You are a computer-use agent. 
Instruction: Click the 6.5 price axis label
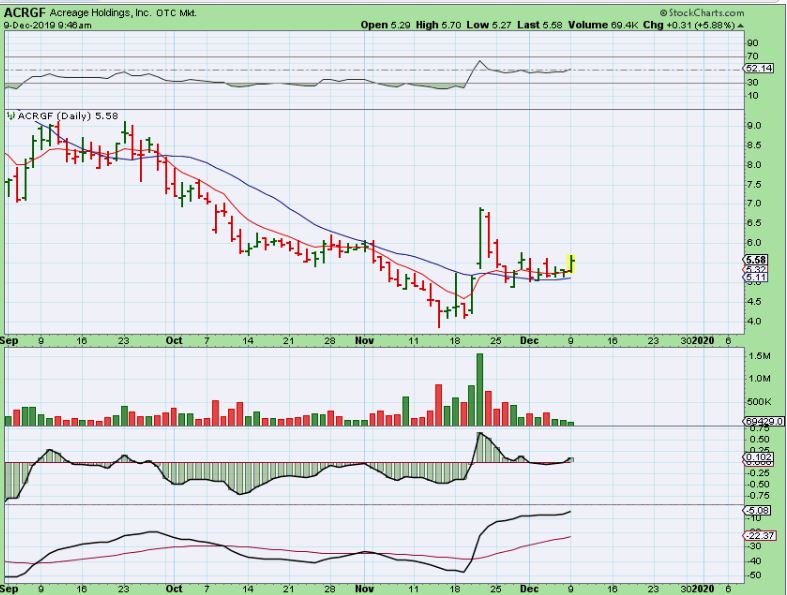754,223
